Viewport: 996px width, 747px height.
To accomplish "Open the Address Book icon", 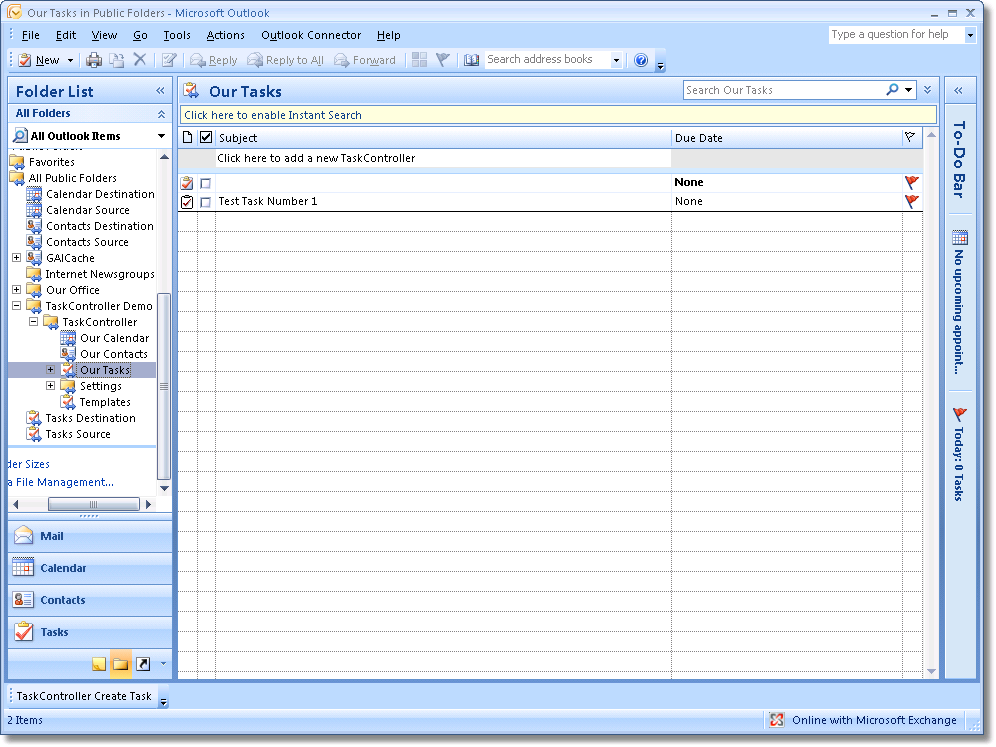I will (x=472, y=60).
